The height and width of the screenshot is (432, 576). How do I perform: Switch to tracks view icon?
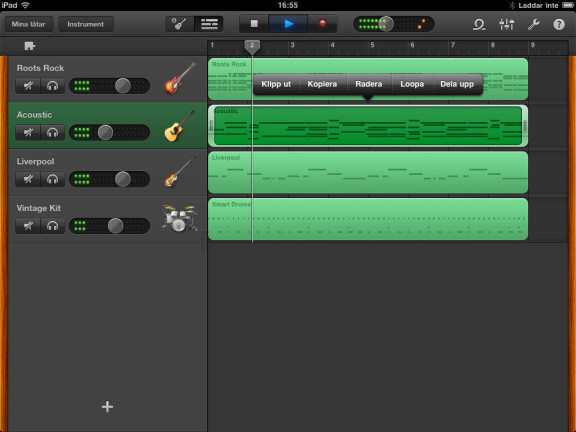click(209, 24)
